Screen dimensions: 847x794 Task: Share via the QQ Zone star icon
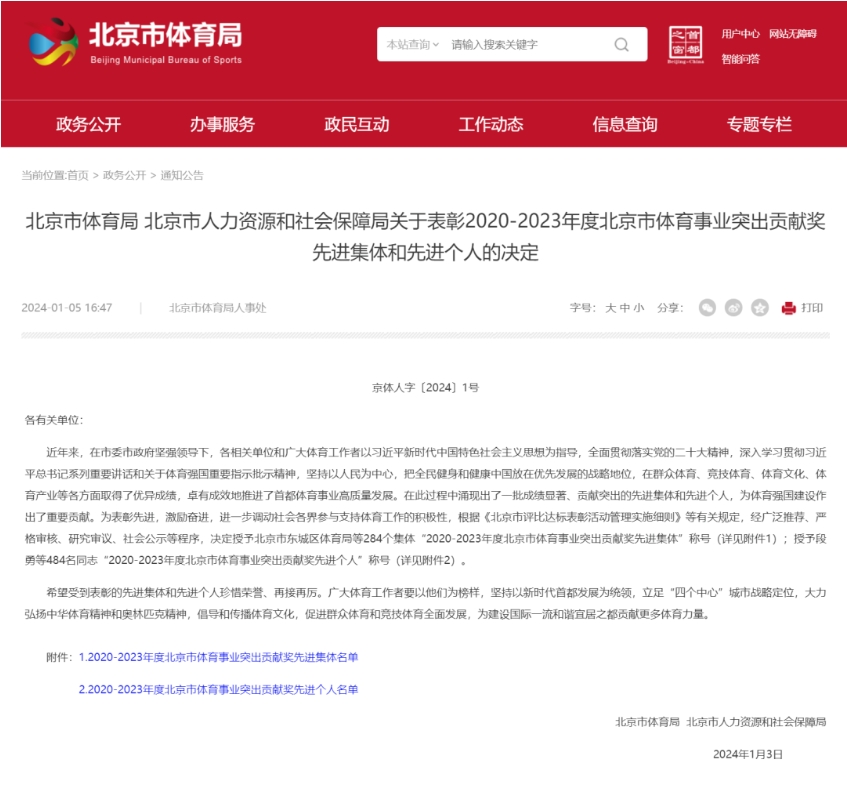[x=759, y=308]
